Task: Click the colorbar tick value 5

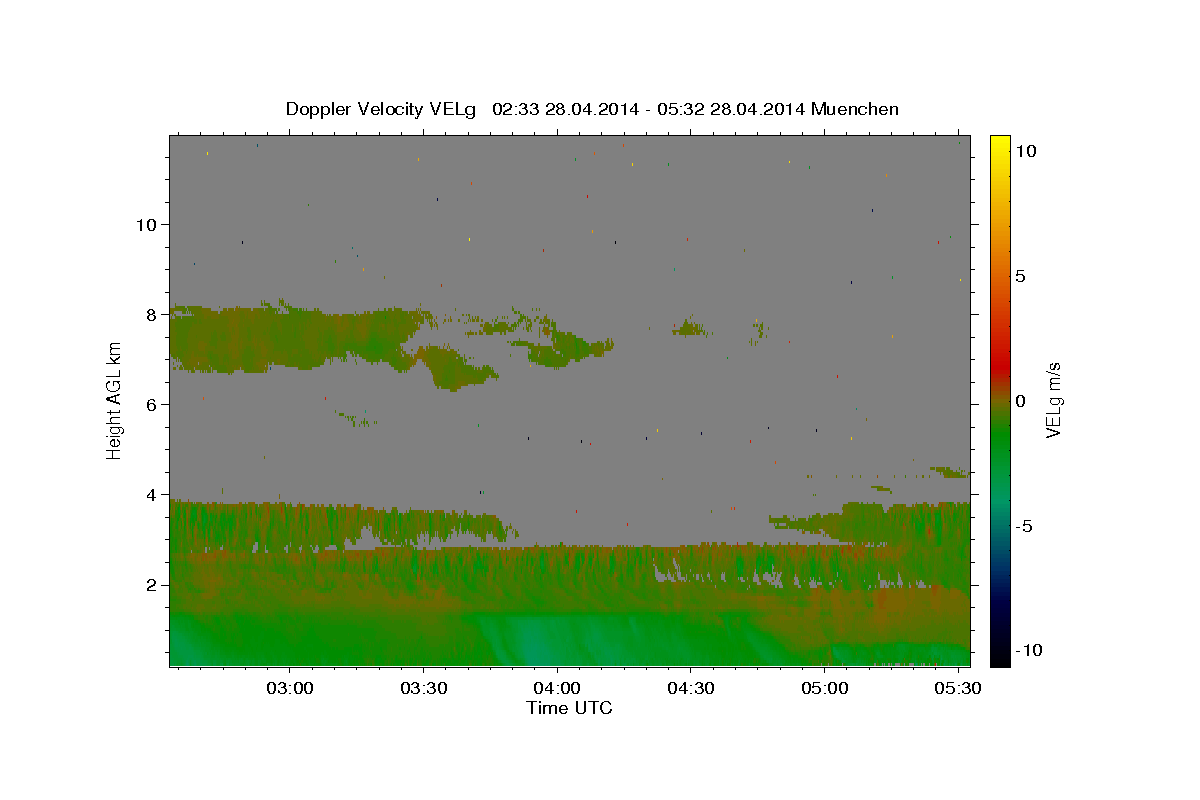Action: tap(1020, 276)
